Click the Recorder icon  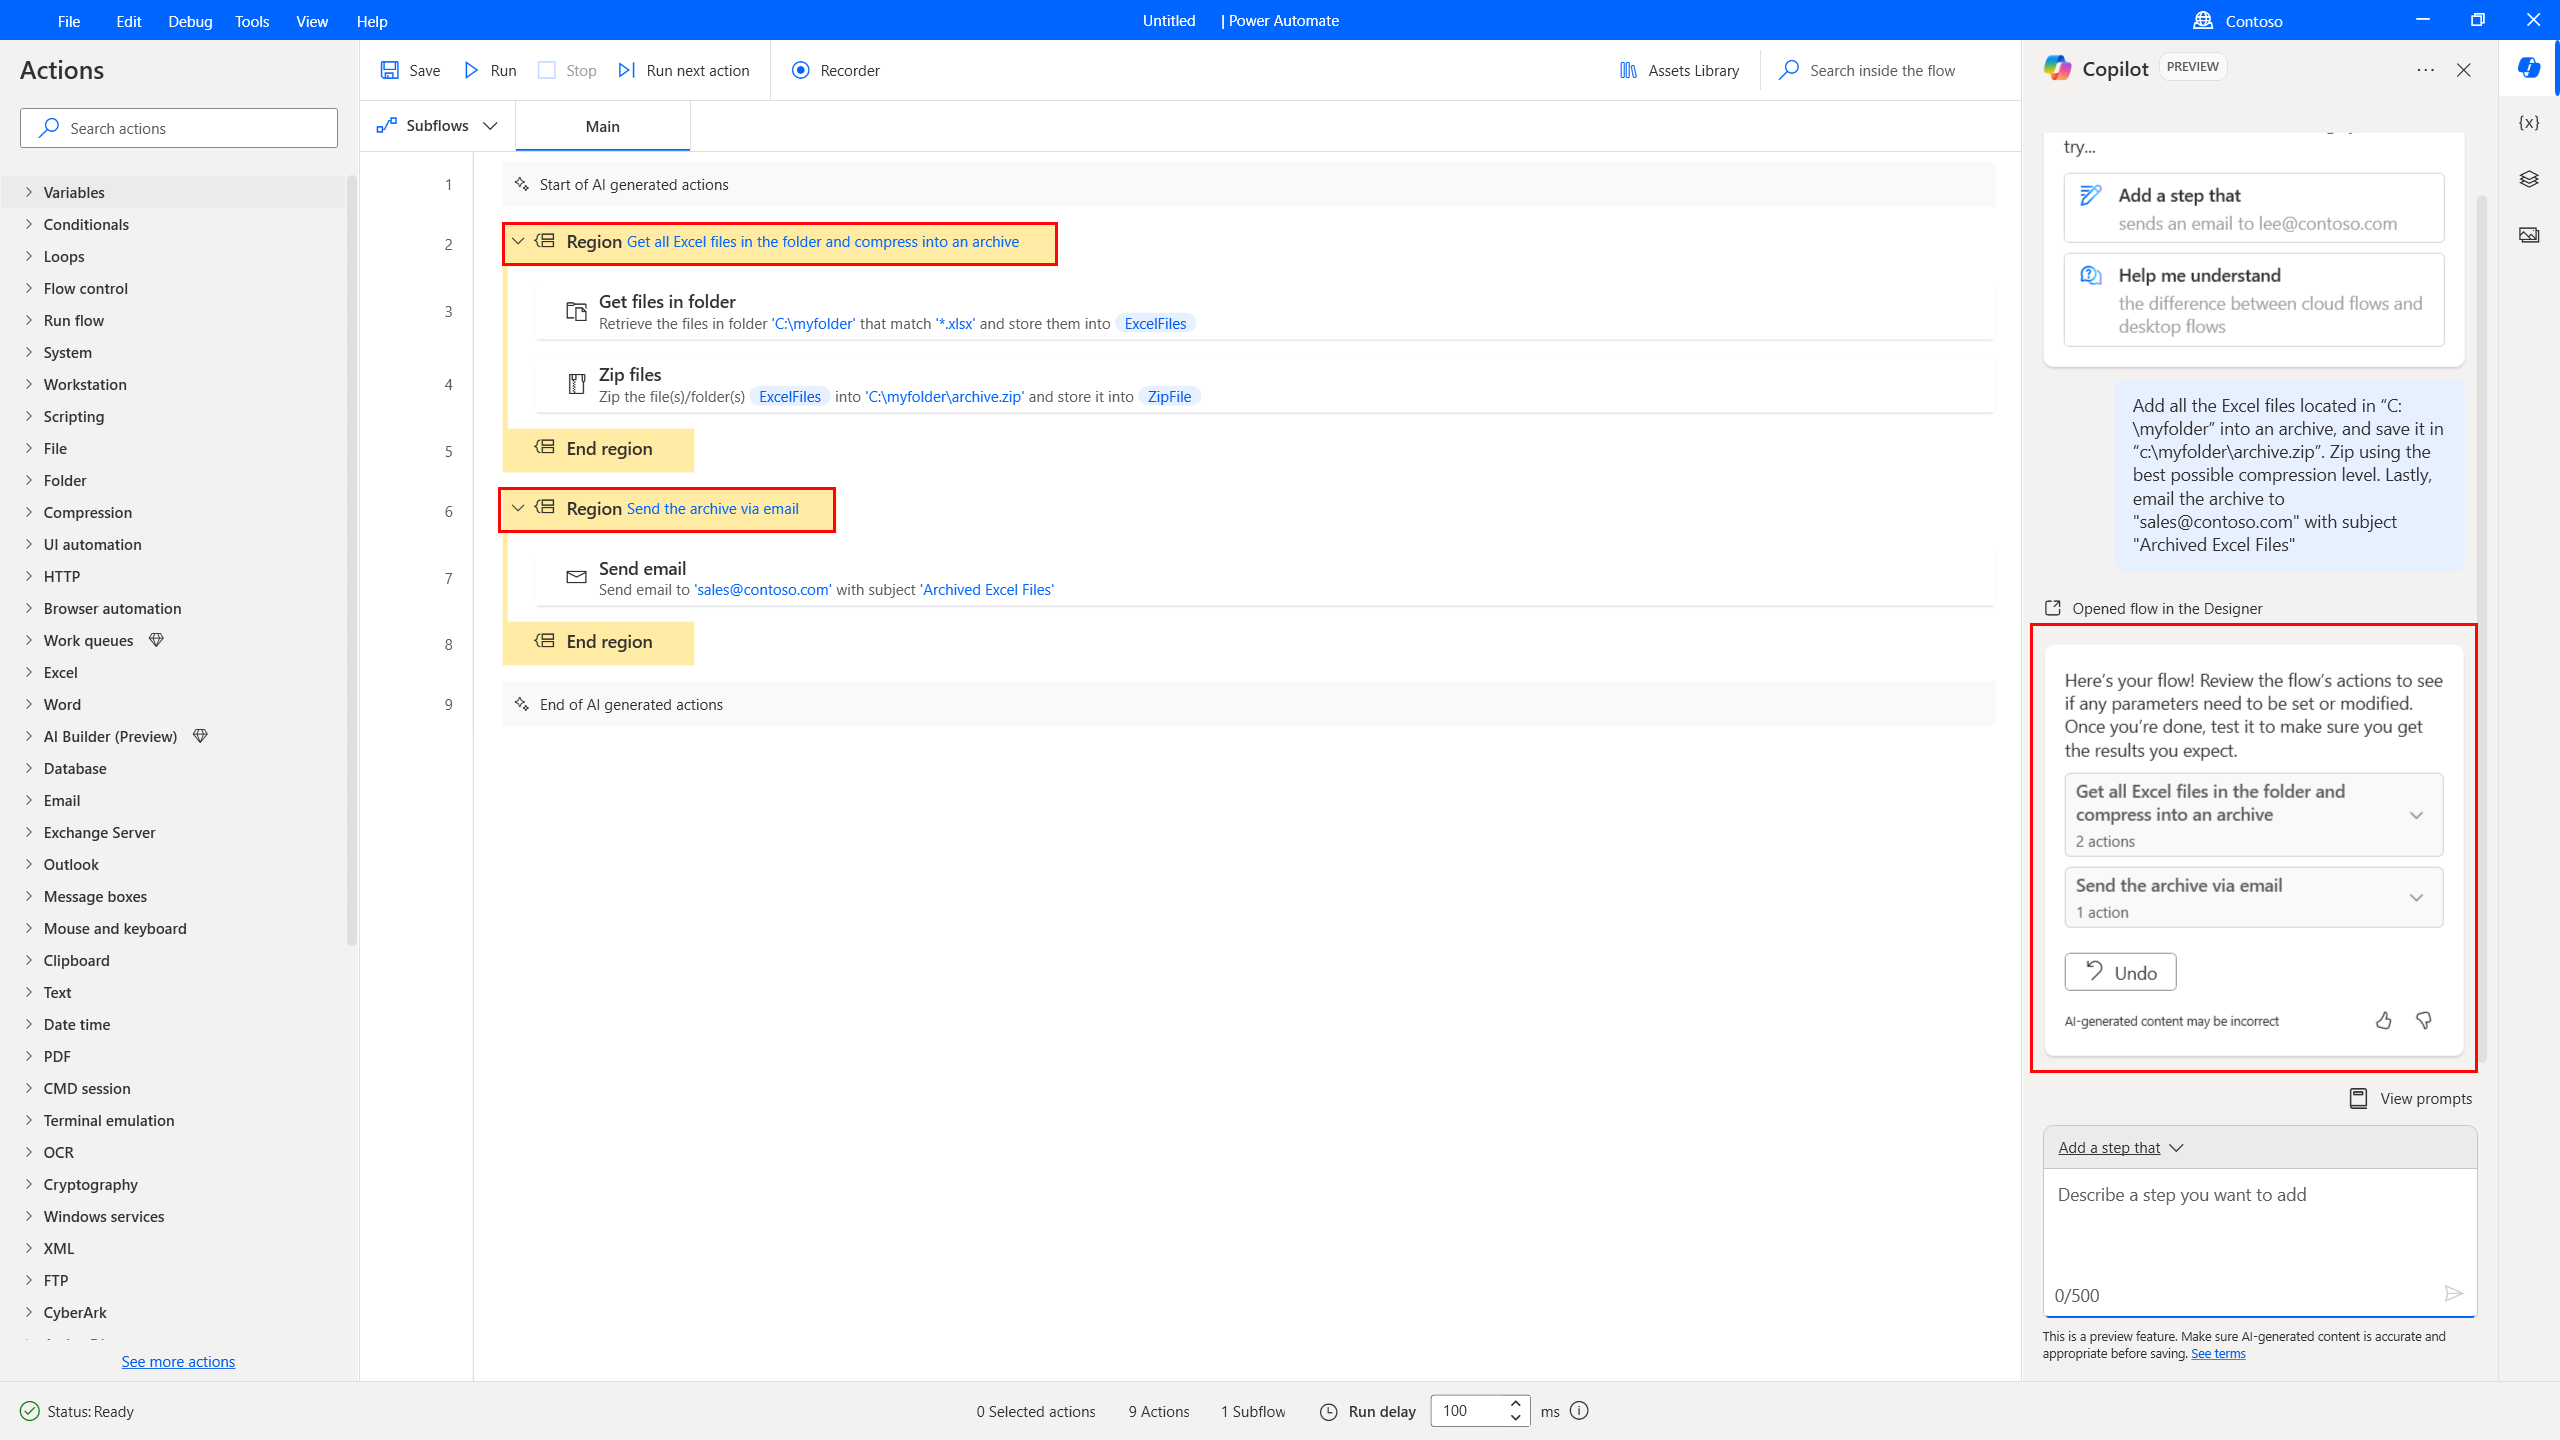click(802, 70)
